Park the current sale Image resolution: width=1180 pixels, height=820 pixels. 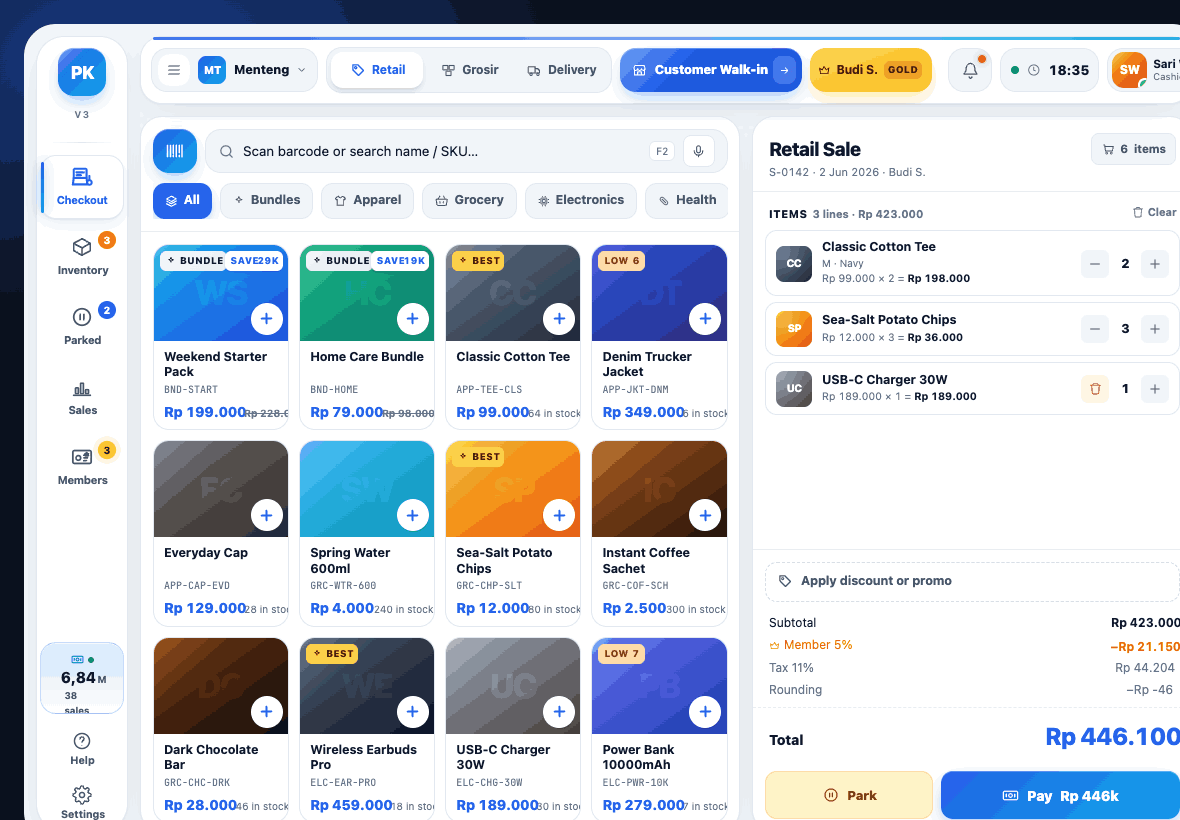[849, 795]
